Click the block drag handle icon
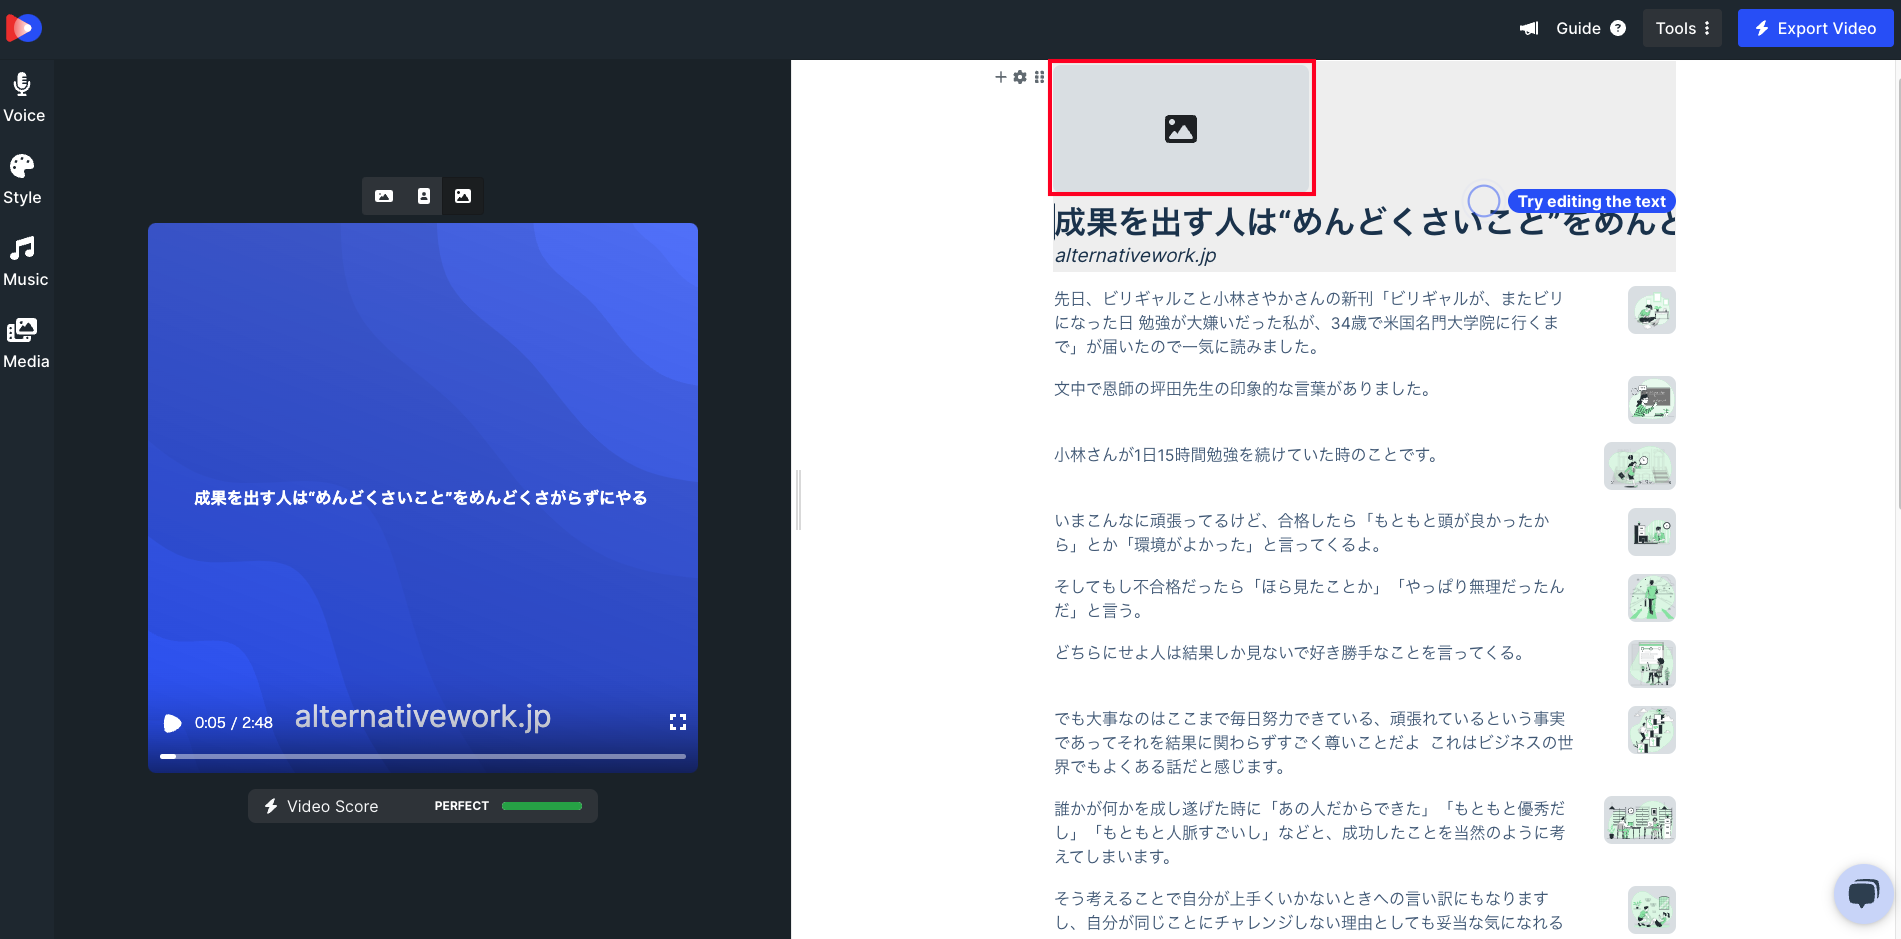 click(x=1039, y=77)
